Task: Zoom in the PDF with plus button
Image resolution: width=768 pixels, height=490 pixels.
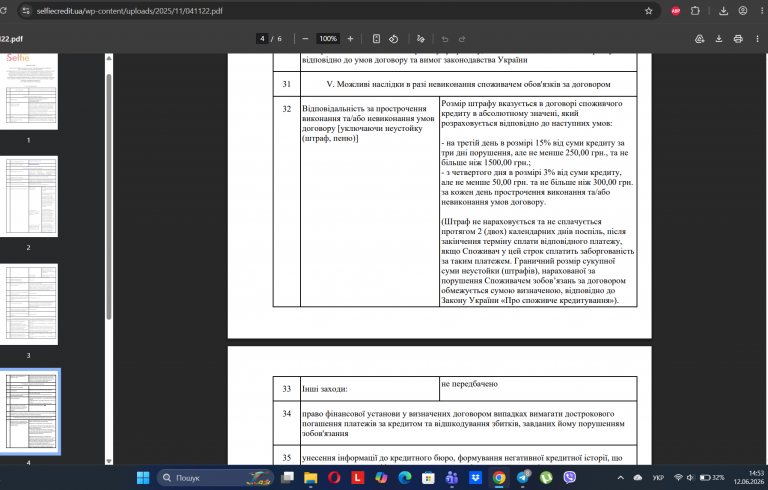Action: point(350,39)
